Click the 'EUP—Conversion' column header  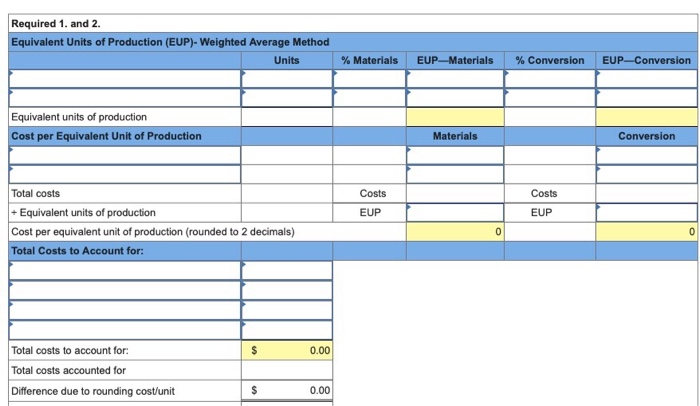click(646, 60)
